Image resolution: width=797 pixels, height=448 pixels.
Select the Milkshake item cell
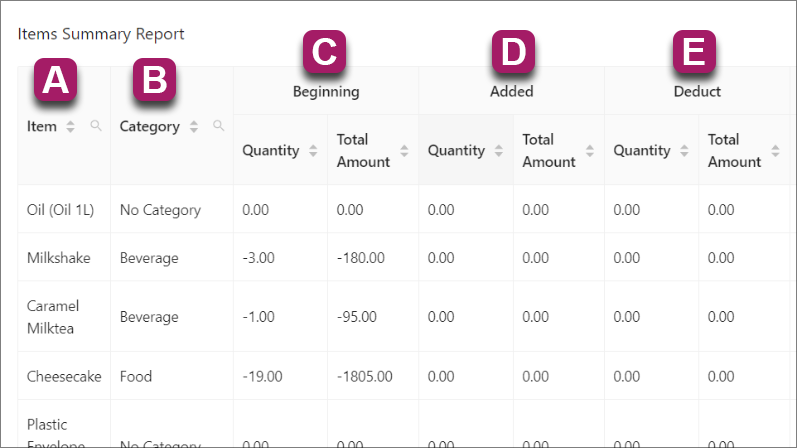tap(58, 258)
